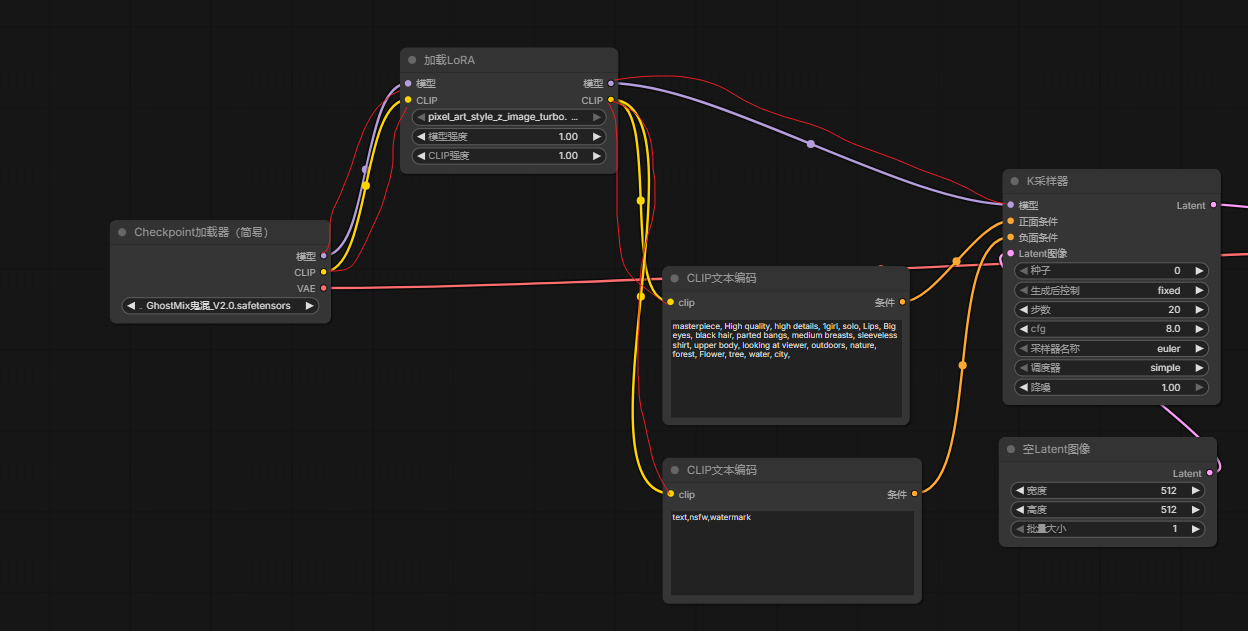Image resolution: width=1248 pixels, height=631 pixels.
Task: Decrease CLIP强度 with its left arrow
Action: click(x=422, y=156)
